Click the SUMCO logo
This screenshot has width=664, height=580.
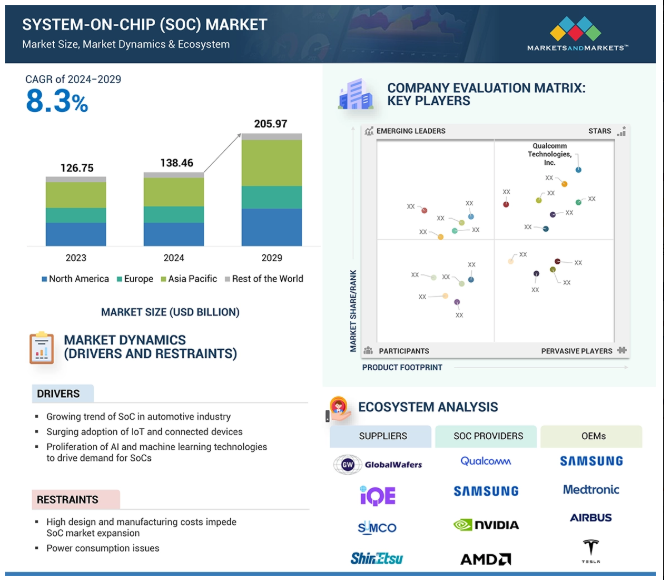(377, 528)
